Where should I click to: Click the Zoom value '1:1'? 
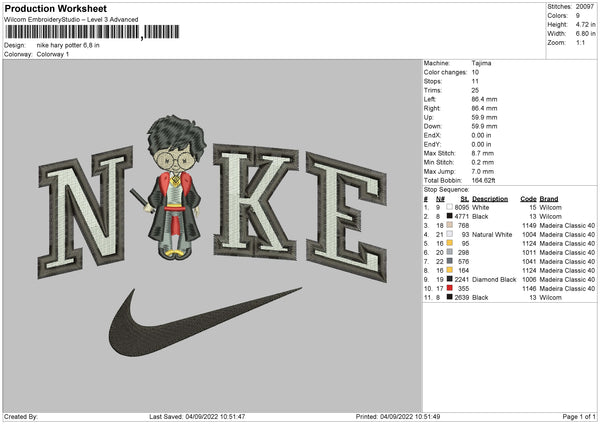tap(580, 42)
